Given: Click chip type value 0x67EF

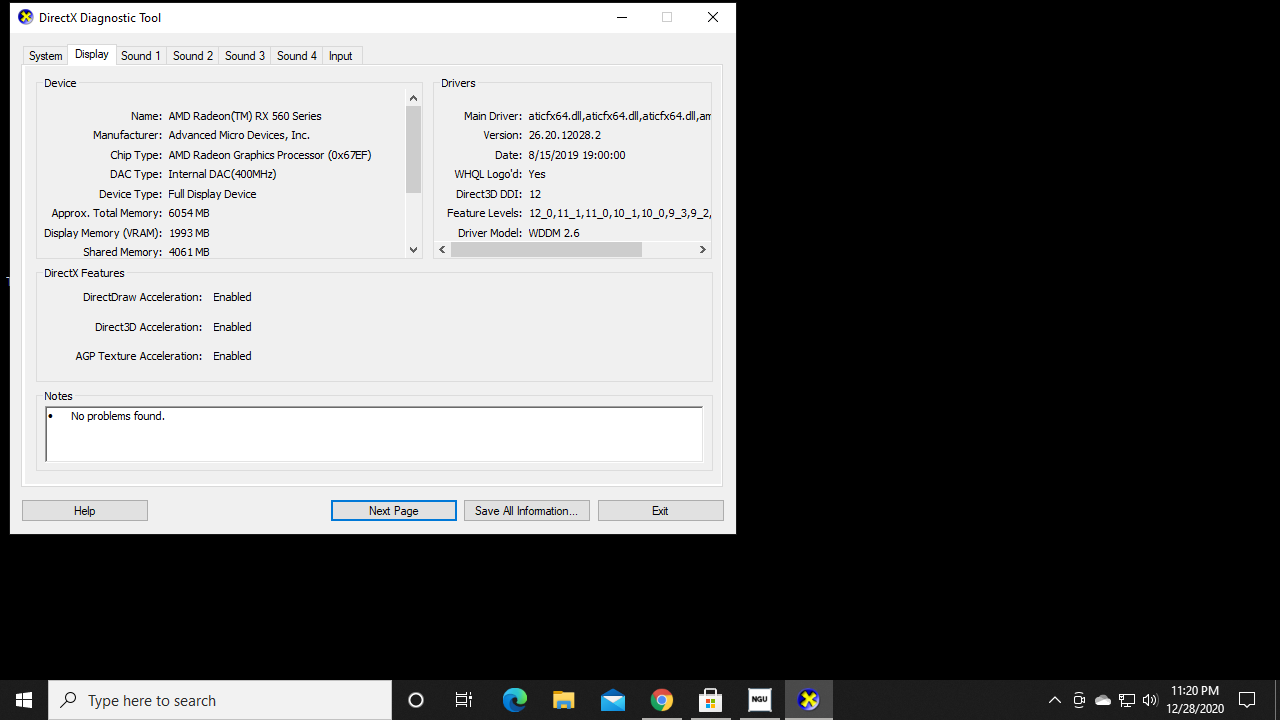Looking at the screenshot, I should pos(270,155).
